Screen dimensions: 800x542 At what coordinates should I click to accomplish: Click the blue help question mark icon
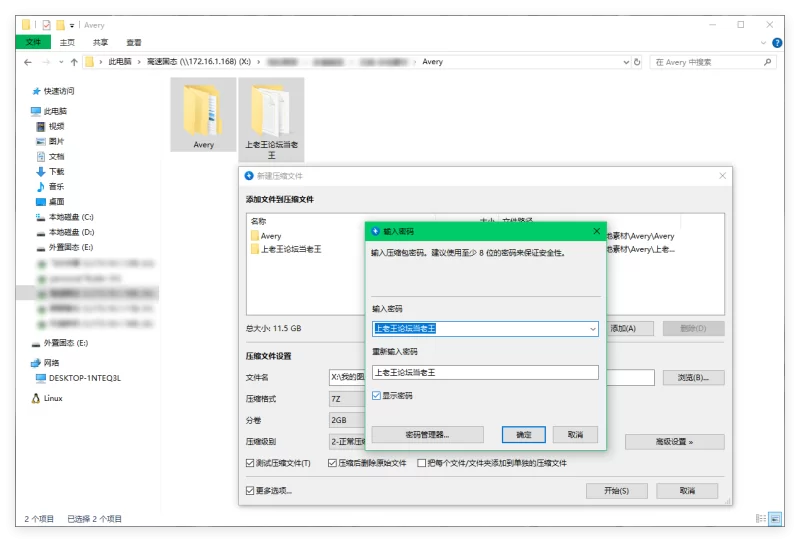click(777, 43)
